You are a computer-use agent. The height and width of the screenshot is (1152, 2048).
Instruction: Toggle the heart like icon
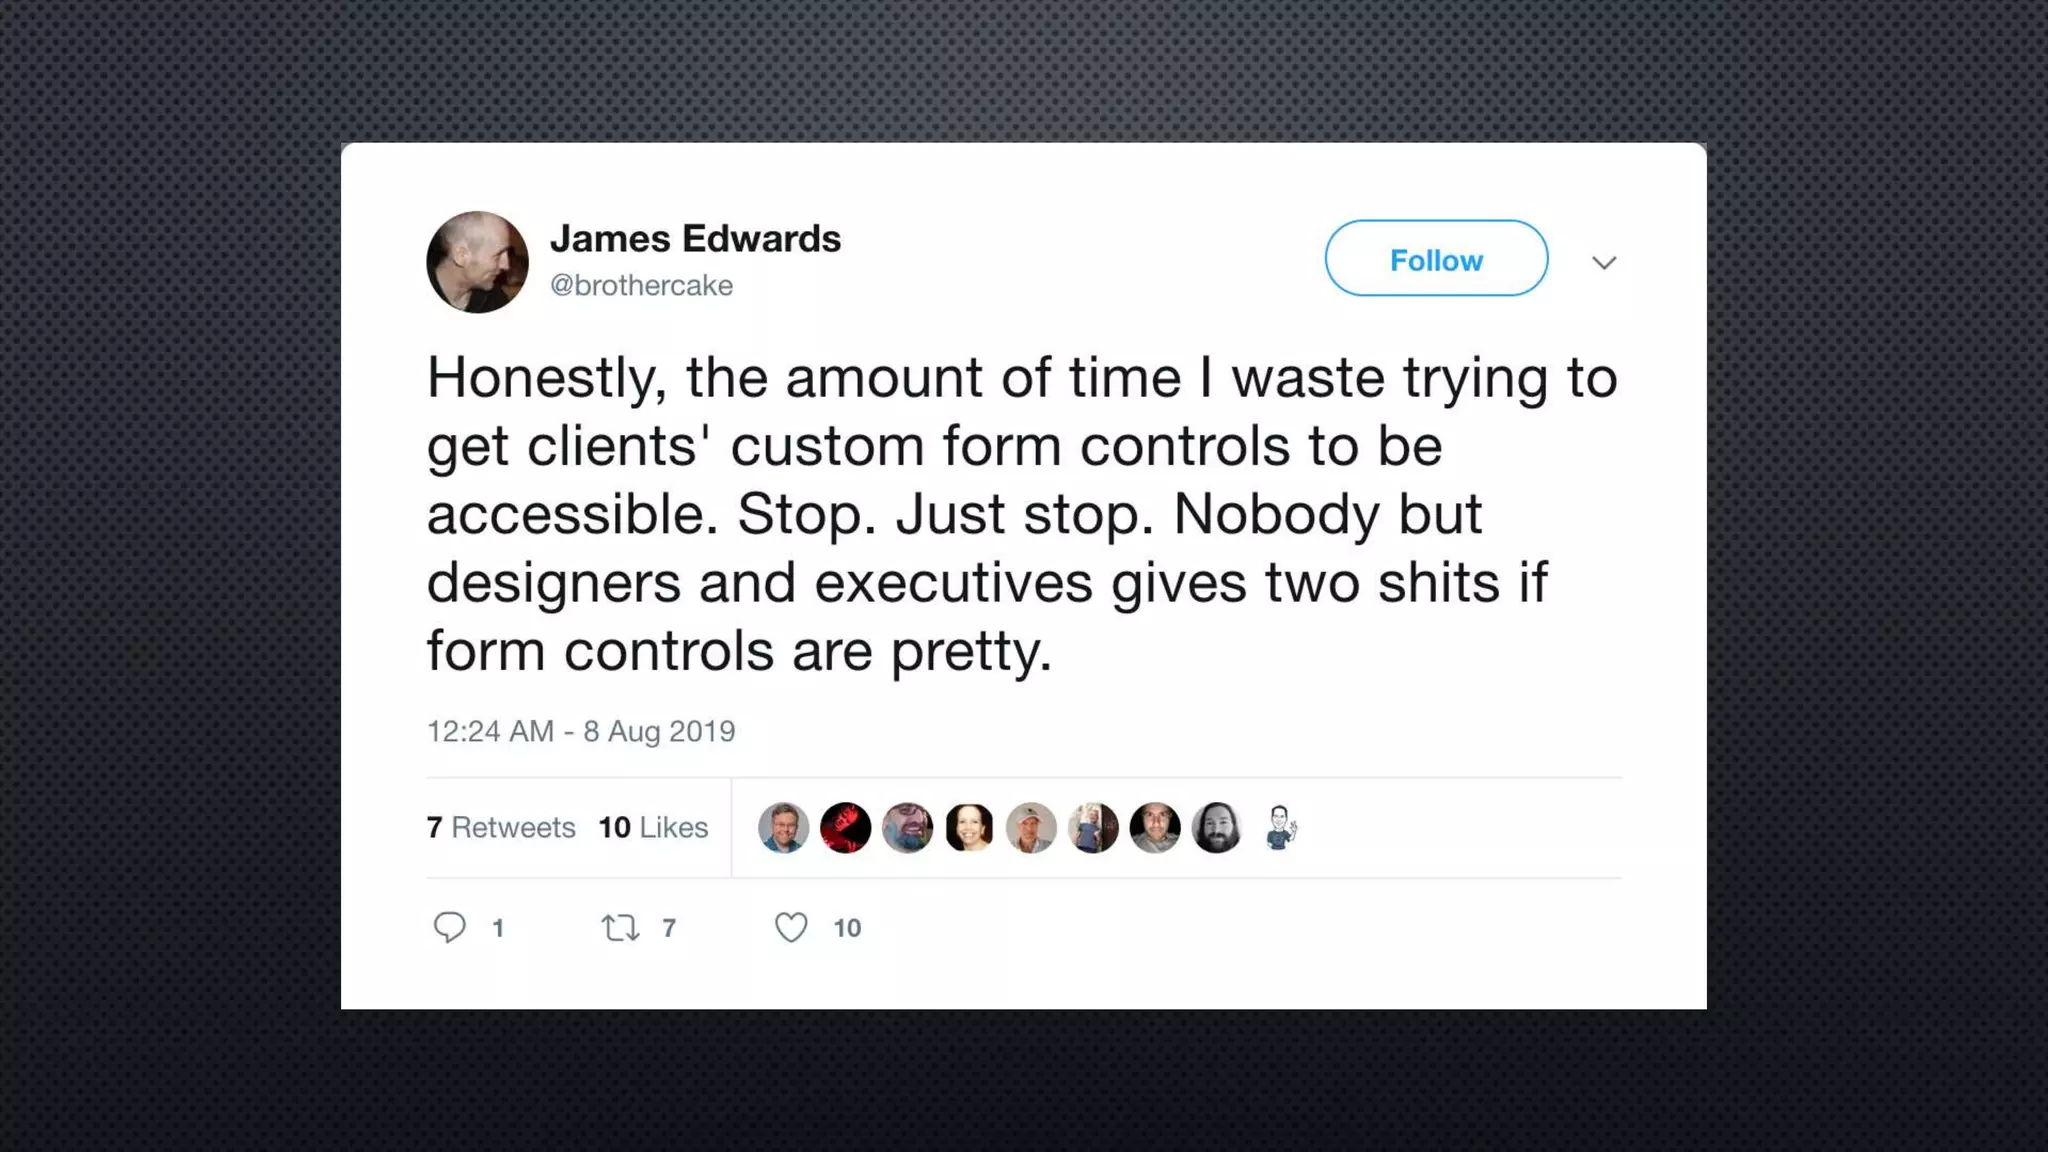pos(791,928)
